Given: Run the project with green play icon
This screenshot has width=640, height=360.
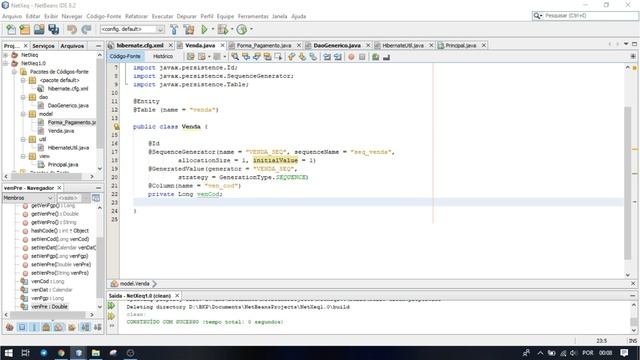Looking at the screenshot, I should tap(204, 29).
